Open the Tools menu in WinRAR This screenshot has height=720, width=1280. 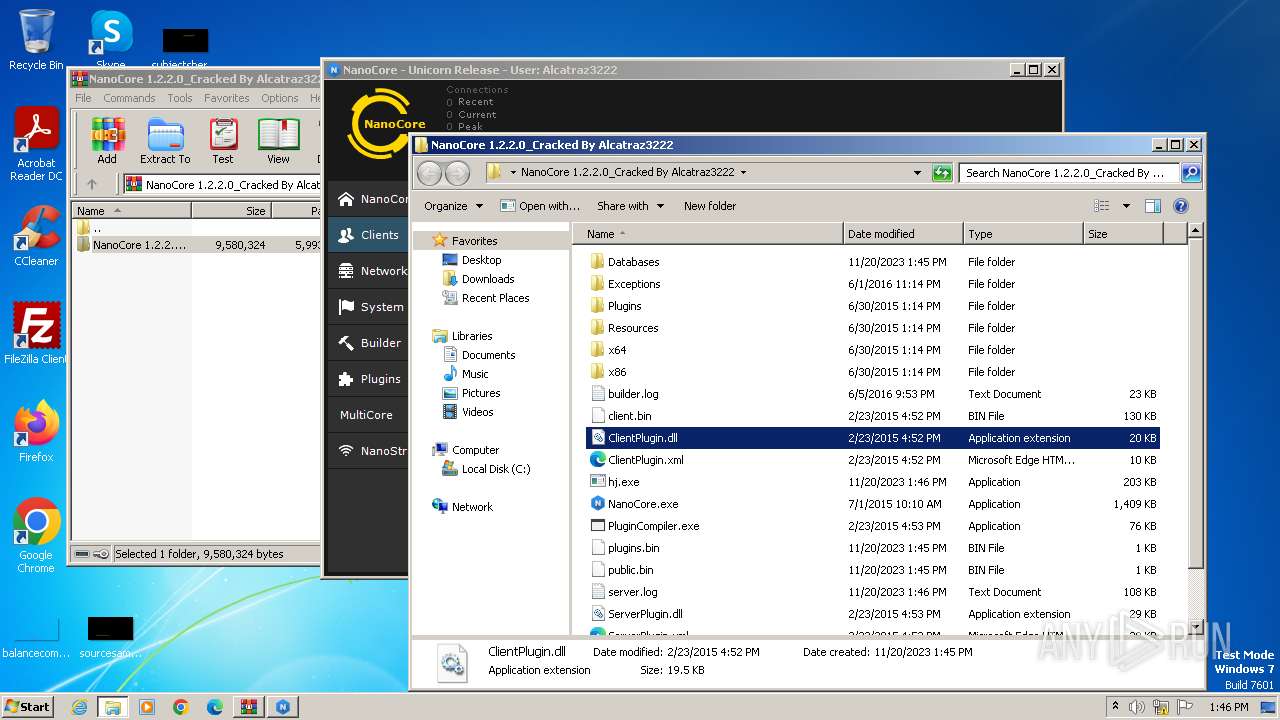click(x=180, y=98)
